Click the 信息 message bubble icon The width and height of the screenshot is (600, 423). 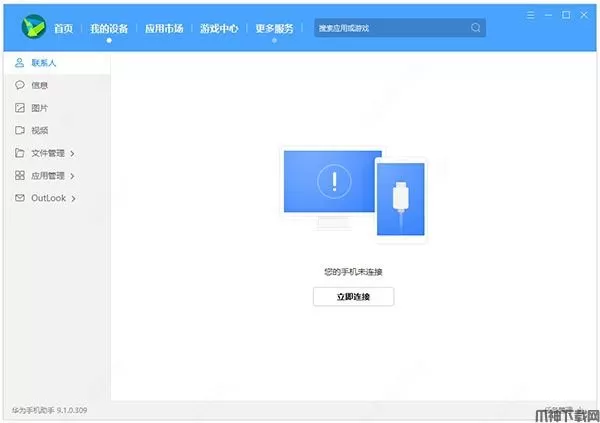point(20,85)
